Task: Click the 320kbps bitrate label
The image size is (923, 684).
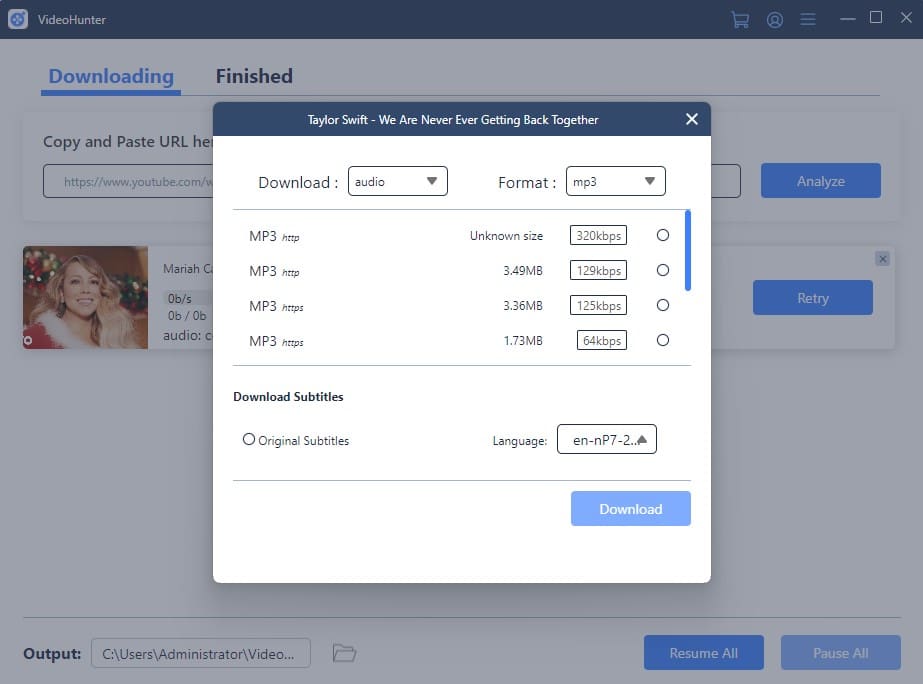Action: tap(598, 235)
